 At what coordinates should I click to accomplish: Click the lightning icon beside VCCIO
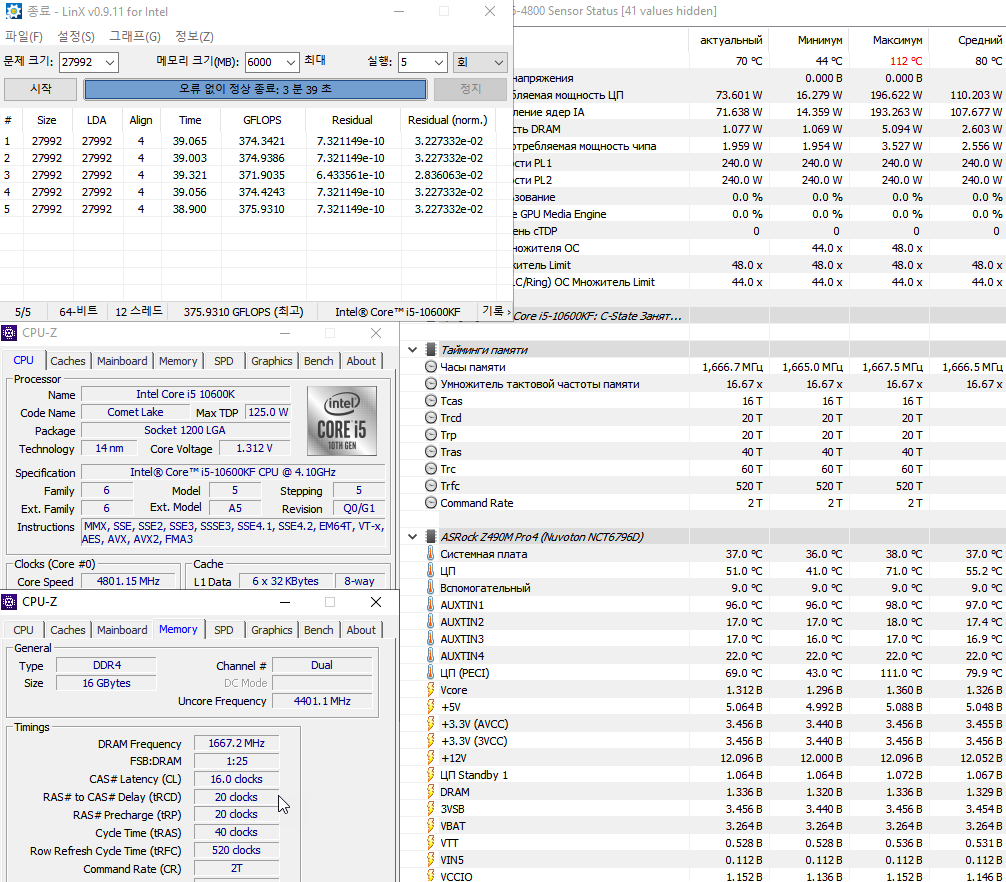[431, 876]
